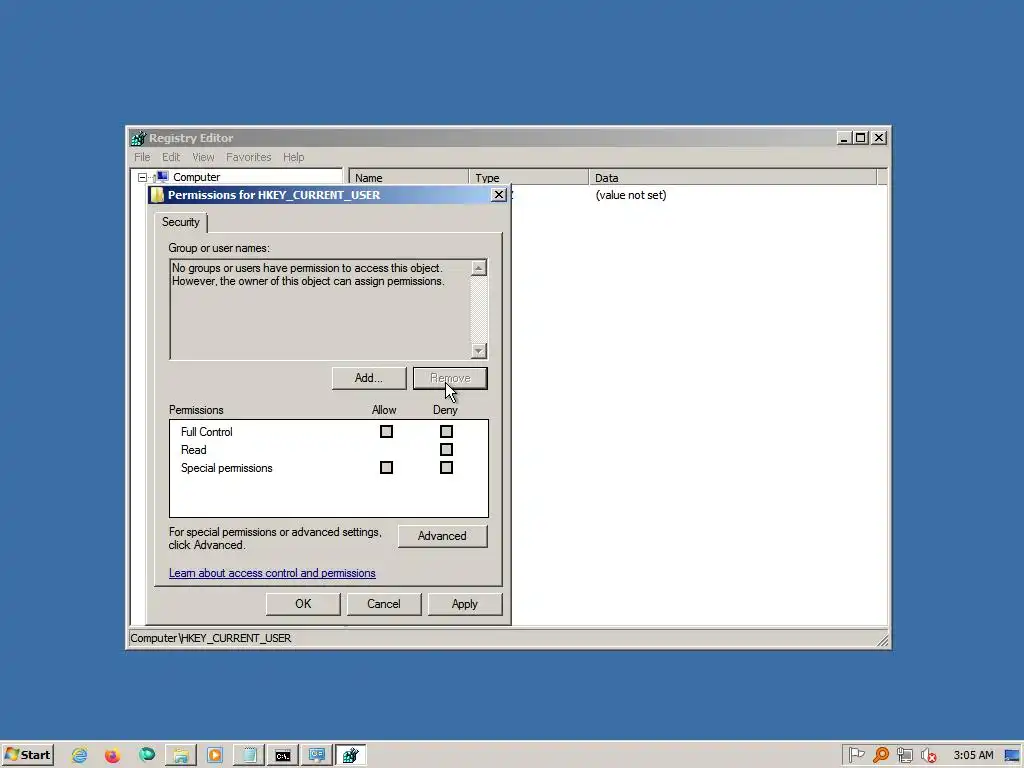
Task: Launch Firefox from the taskbar
Action: (x=112, y=756)
